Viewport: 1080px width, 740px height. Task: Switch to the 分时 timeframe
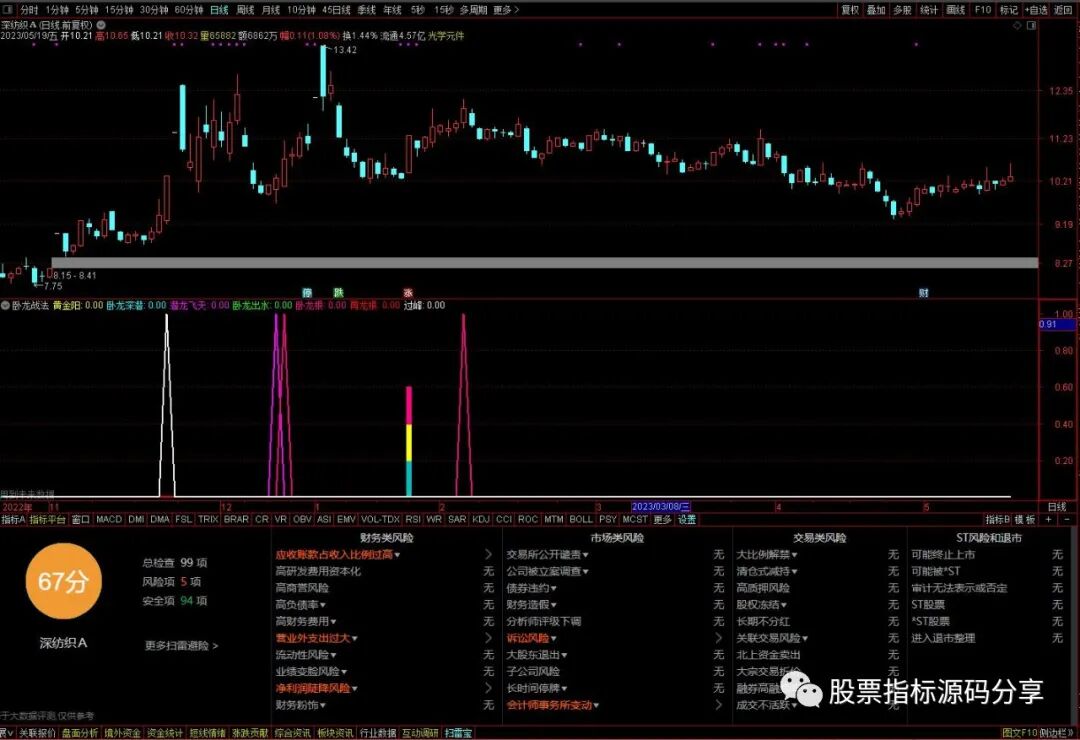pos(29,10)
